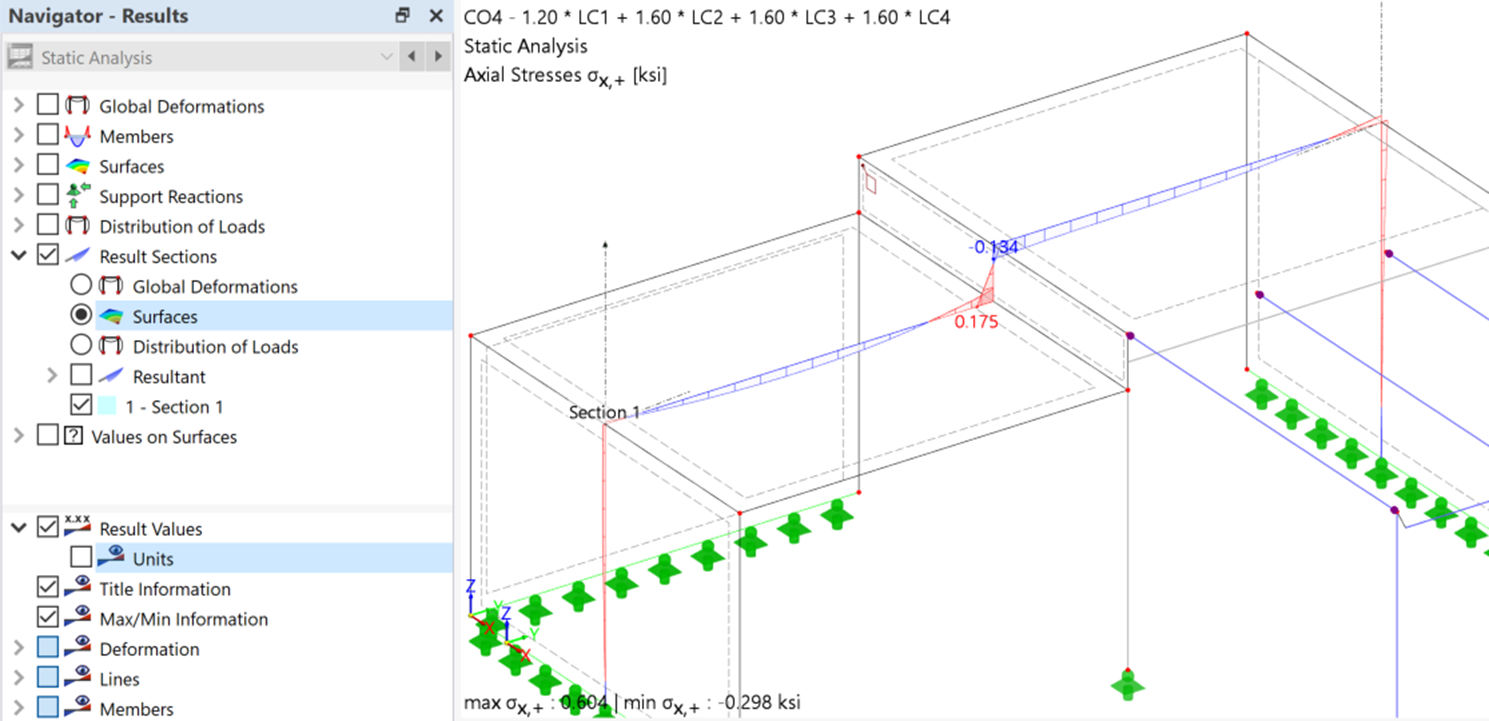Click the Members result diagram icon
The height and width of the screenshot is (721, 1489).
(x=78, y=136)
